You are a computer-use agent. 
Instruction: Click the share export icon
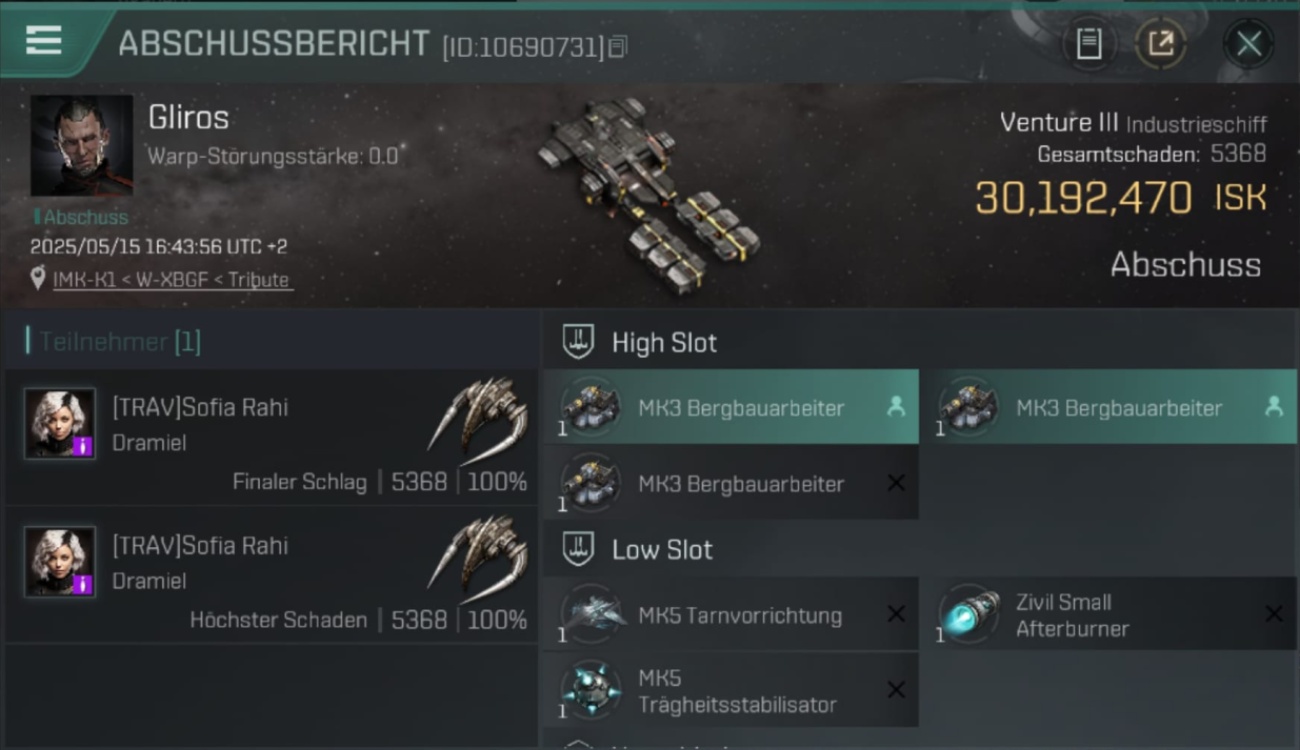pyautogui.click(x=1160, y=43)
